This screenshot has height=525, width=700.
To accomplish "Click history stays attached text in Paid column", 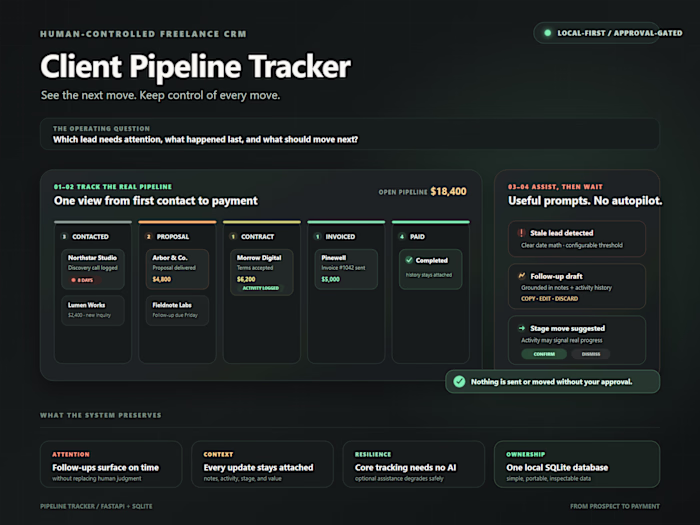I will (429, 275).
